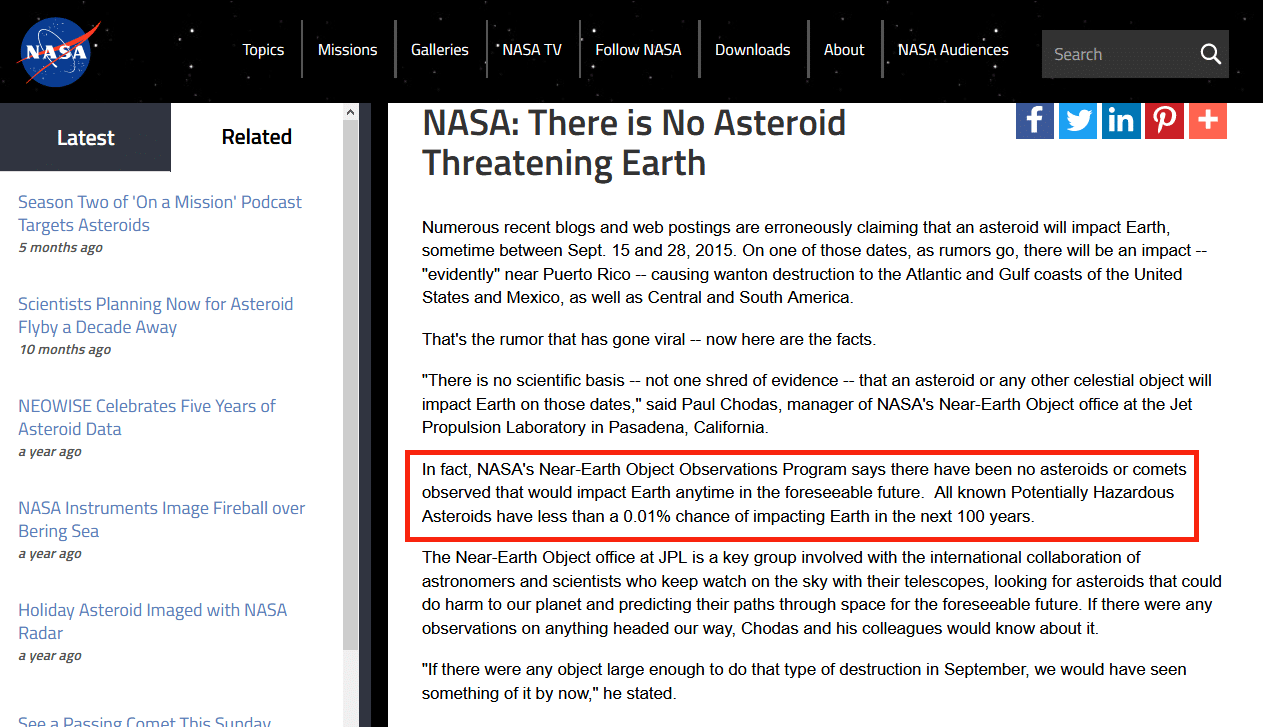The height and width of the screenshot is (727, 1263).
Task: Go to NASA TV
Action: click(531, 50)
